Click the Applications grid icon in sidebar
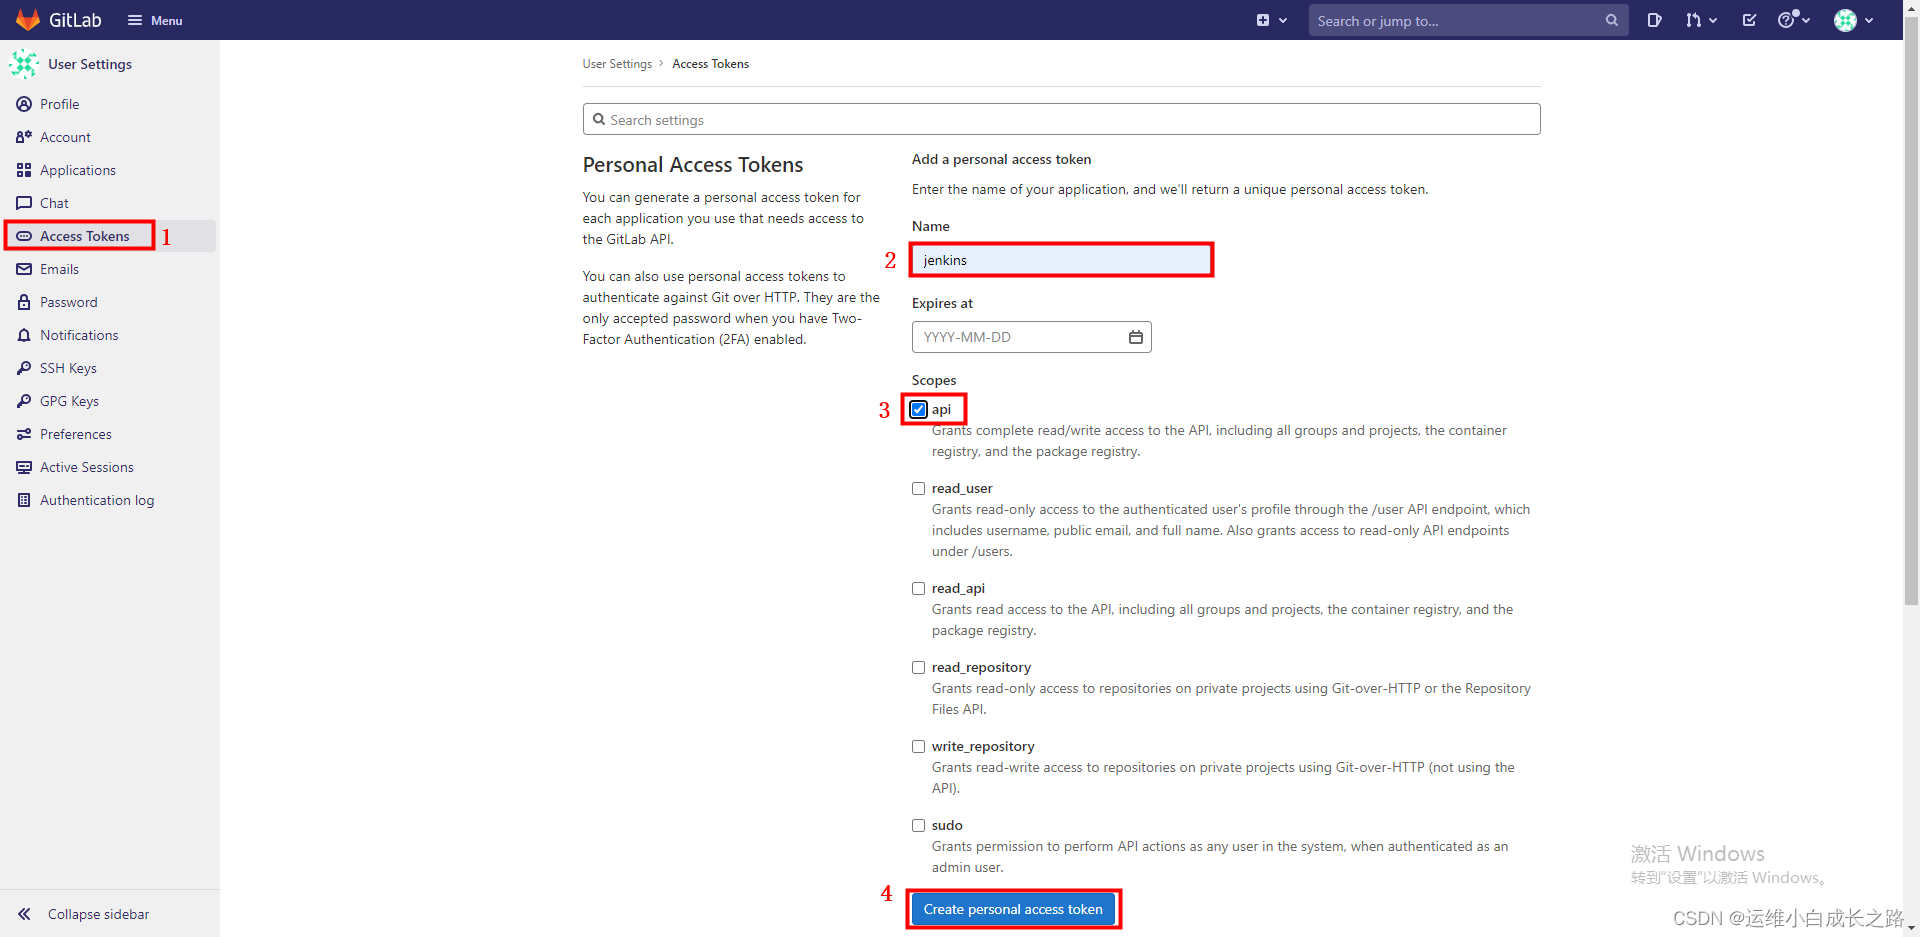 24,170
